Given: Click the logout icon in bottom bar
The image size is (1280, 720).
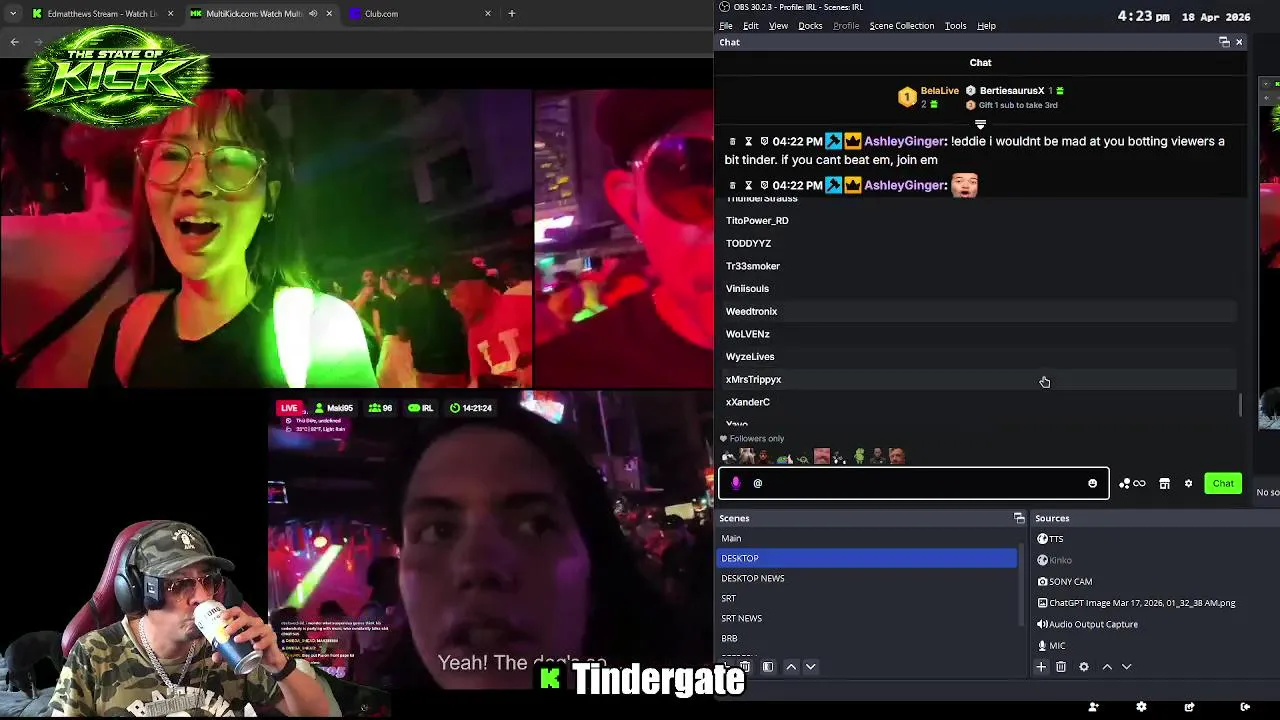Looking at the screenshot, I should (x=1245, y=707).
